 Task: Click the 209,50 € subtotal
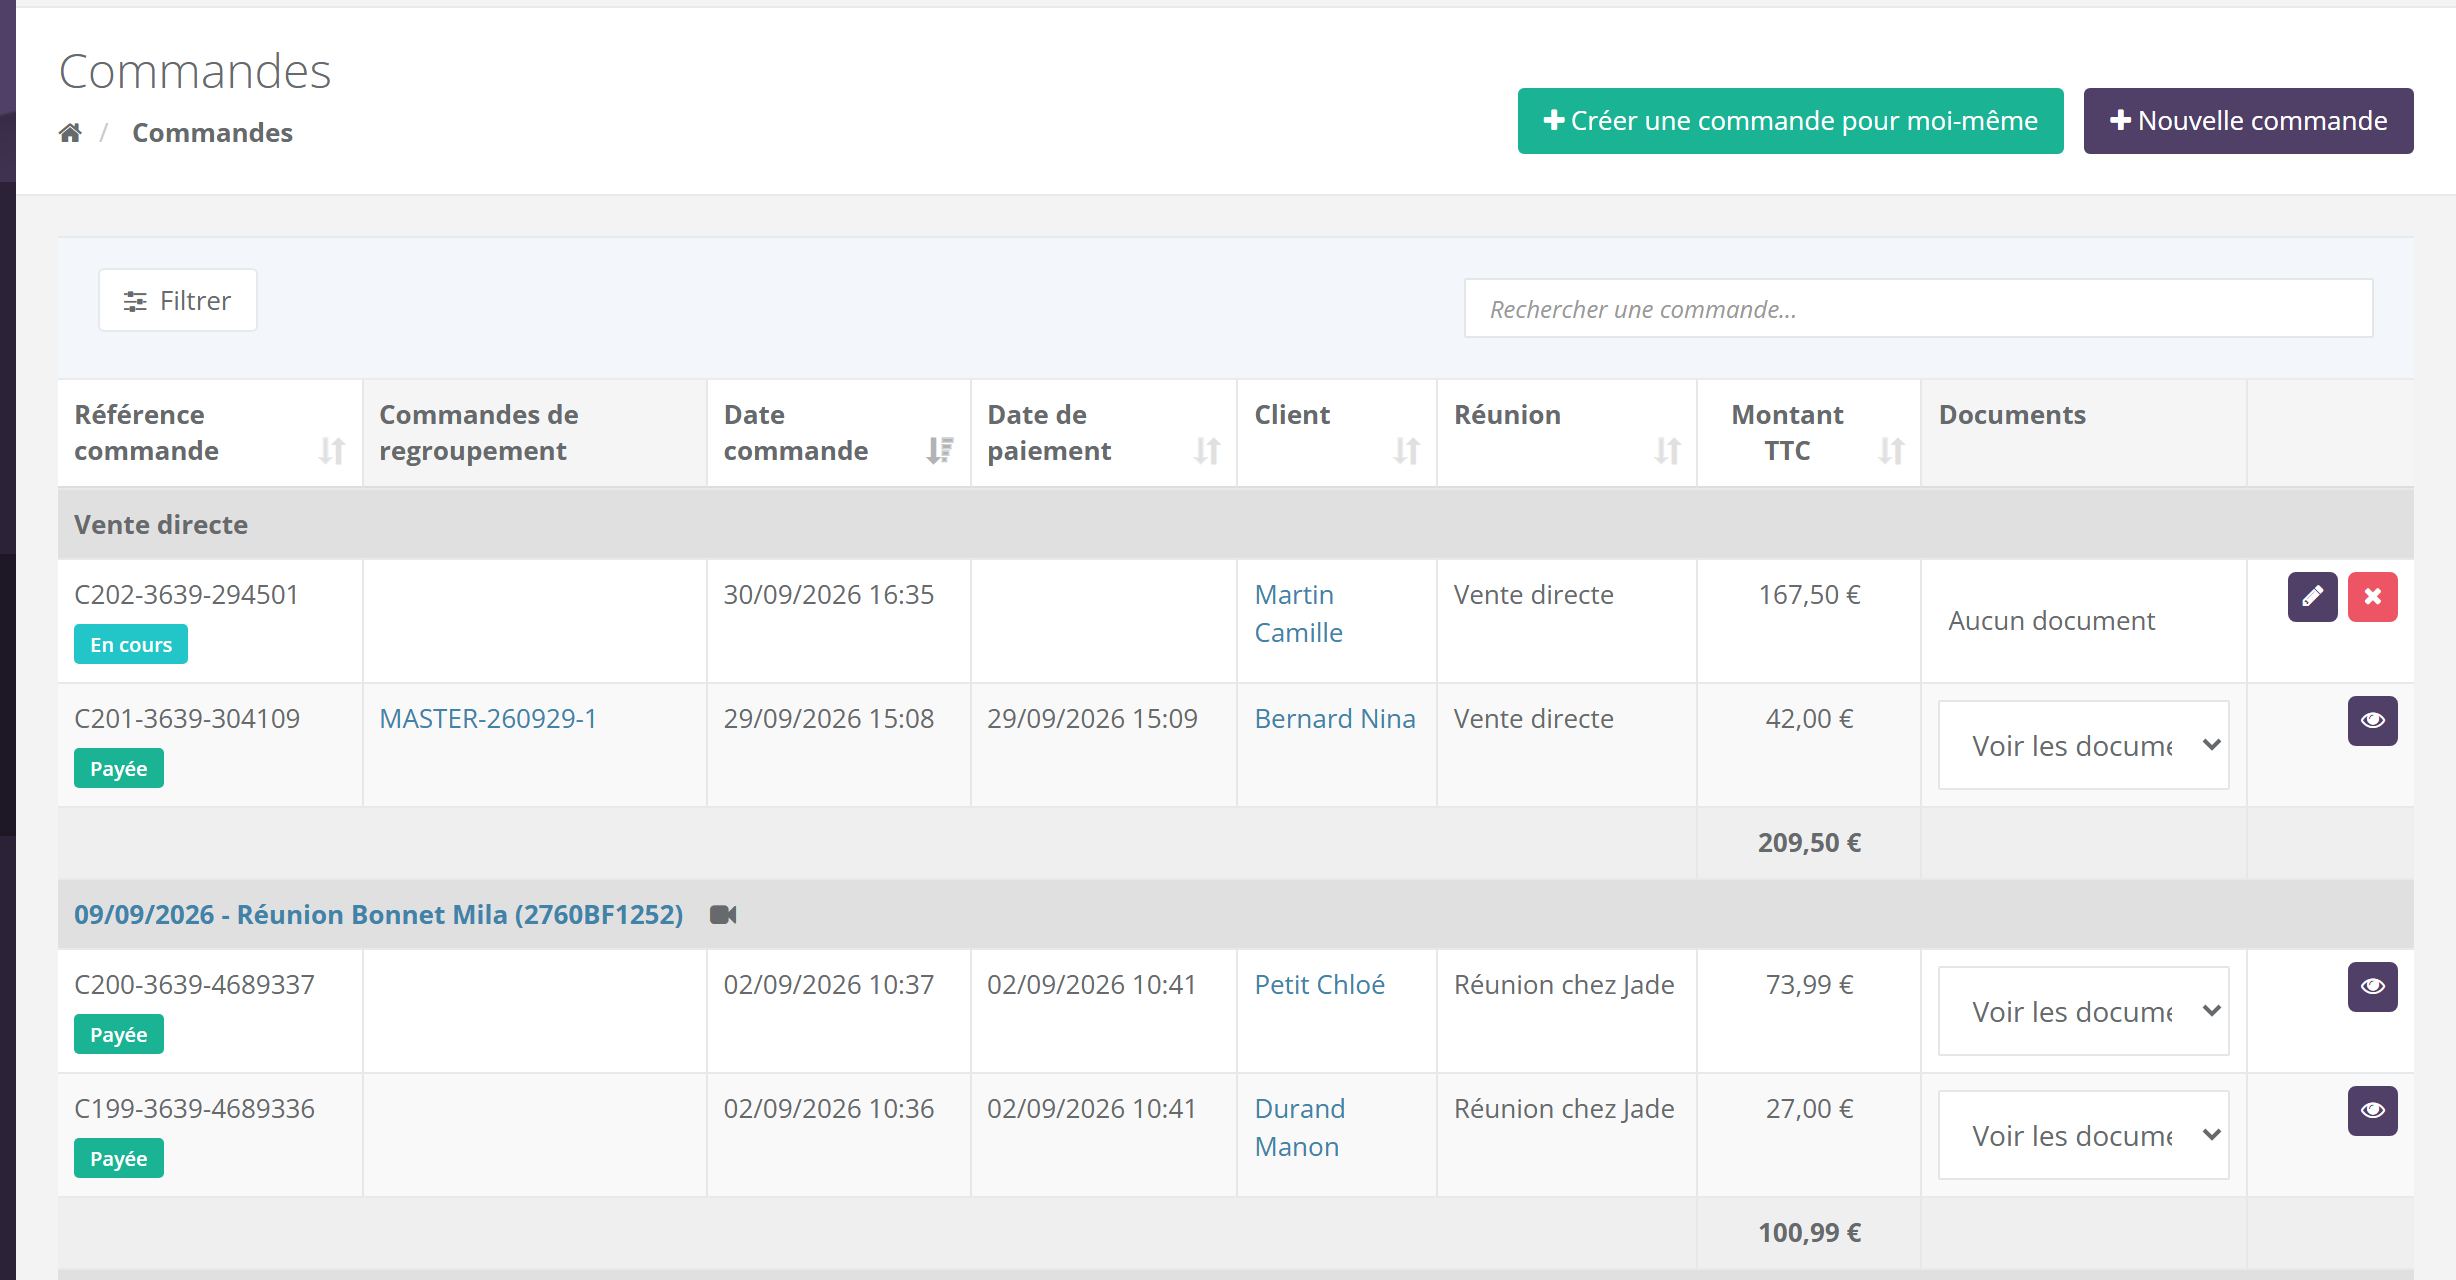click(x=1809, y=843)
